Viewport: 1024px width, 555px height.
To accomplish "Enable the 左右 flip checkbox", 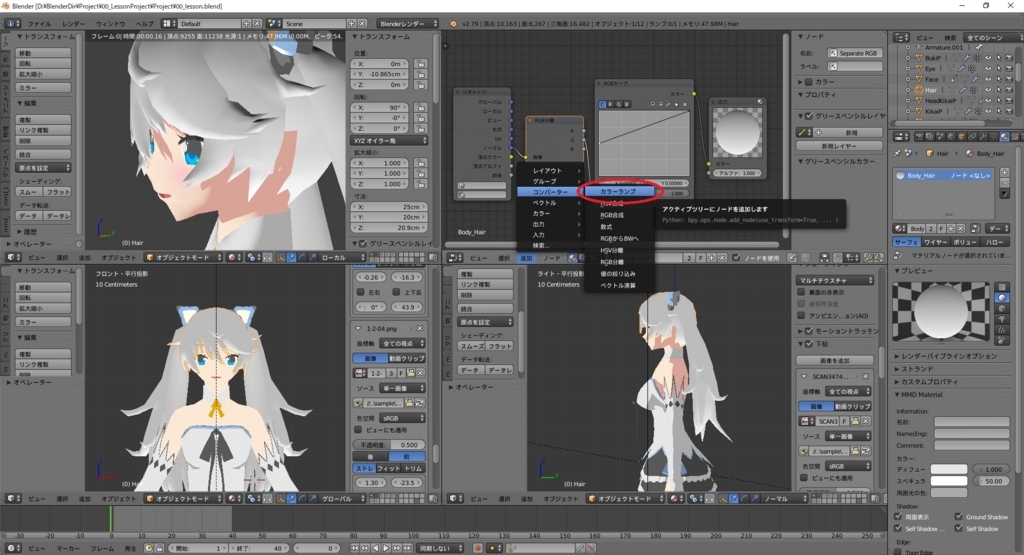I will 360,292.
